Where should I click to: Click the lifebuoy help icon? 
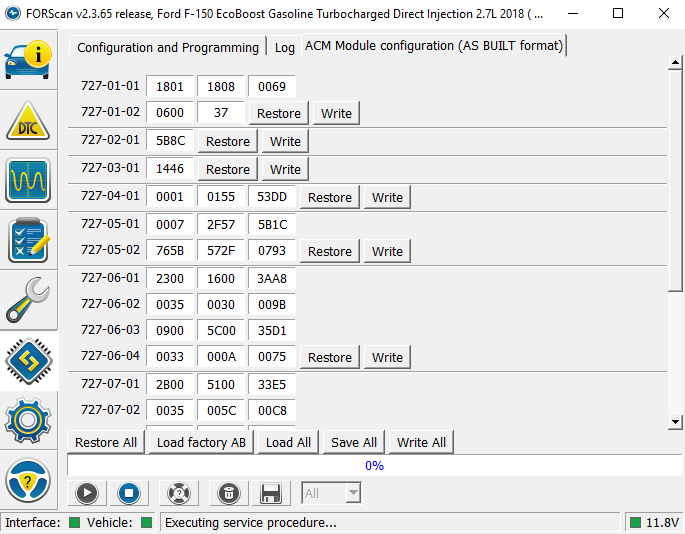point(179,493)
